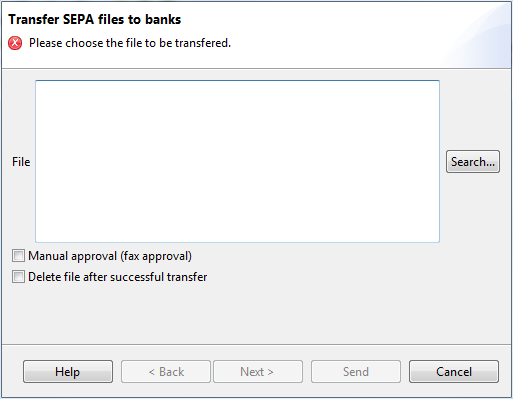Enable the Manual approval checkbox

(18, 256)
